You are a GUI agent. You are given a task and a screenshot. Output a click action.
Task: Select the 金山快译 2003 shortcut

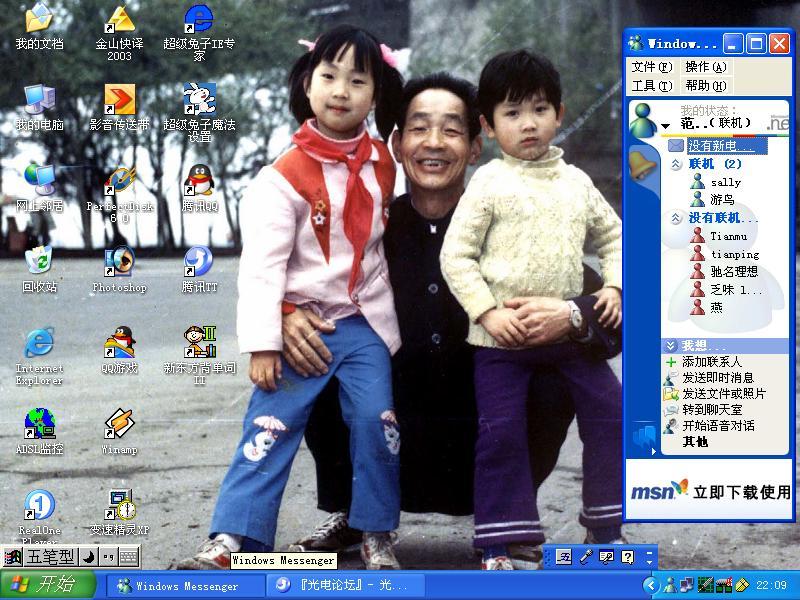119,33
